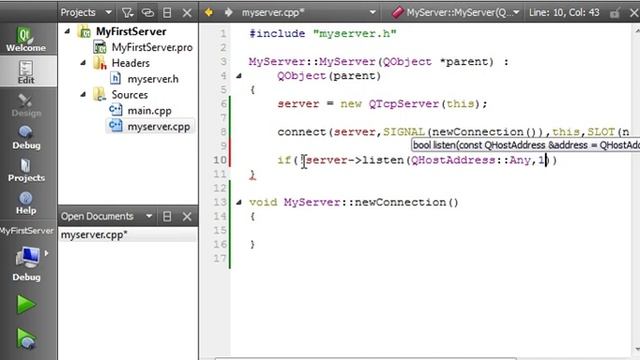Start debugging with the debug-run button
This screenshot has width=640, height=360.
tap(26, 339)
